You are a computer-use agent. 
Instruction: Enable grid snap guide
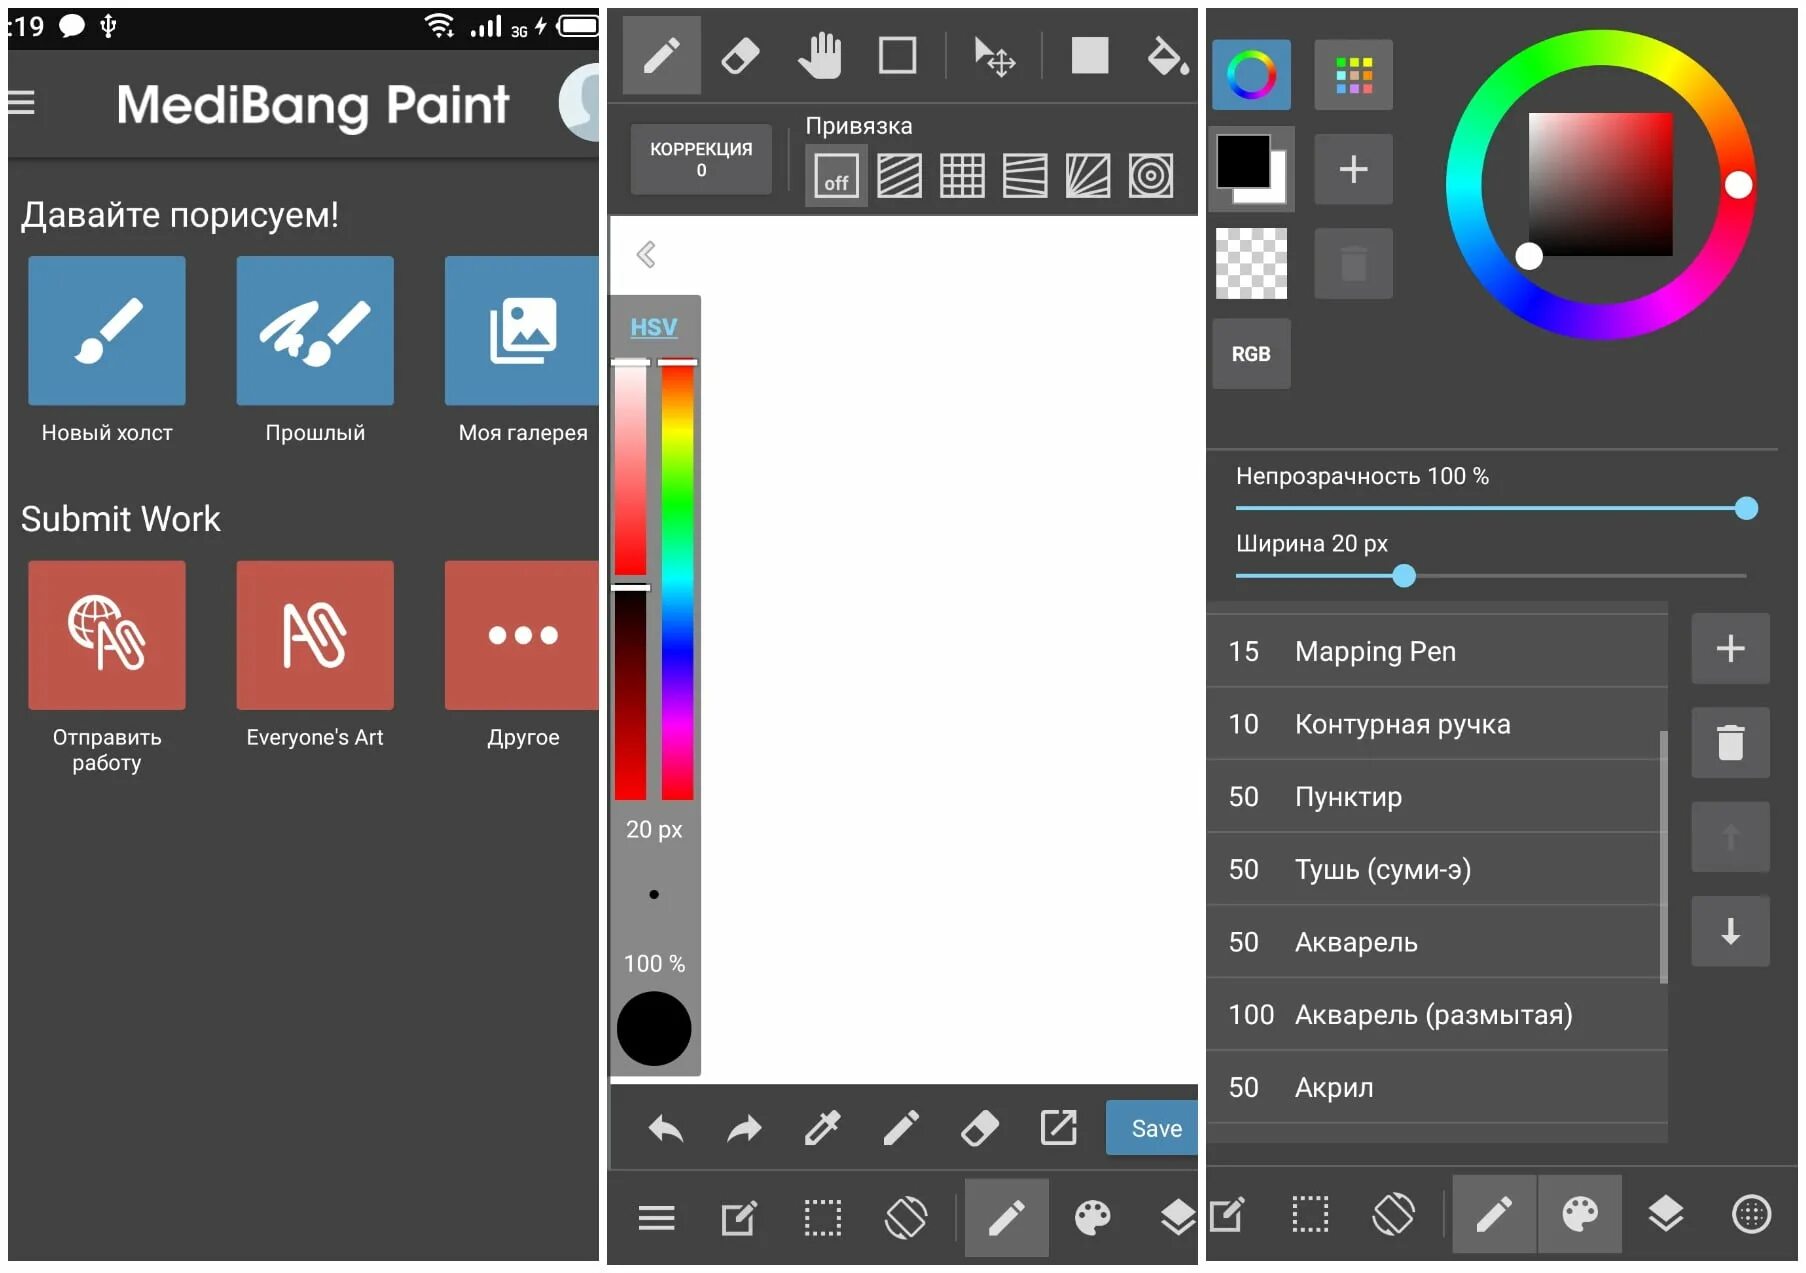pos(962,176)
